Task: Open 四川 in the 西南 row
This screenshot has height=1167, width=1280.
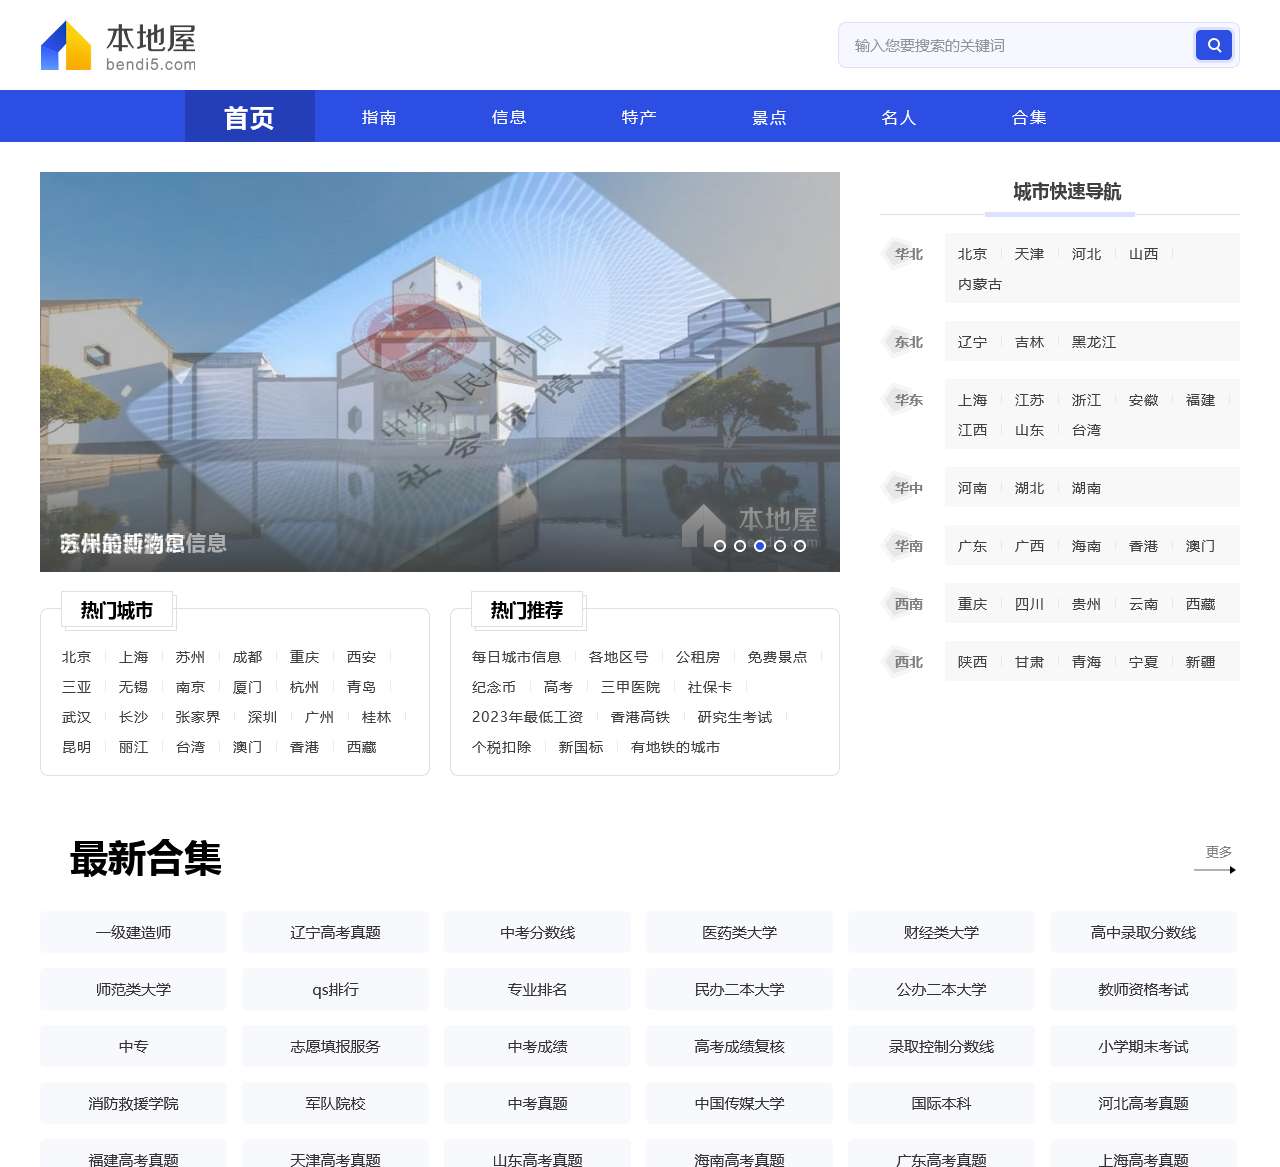Action: click(x=1029, y=604)
